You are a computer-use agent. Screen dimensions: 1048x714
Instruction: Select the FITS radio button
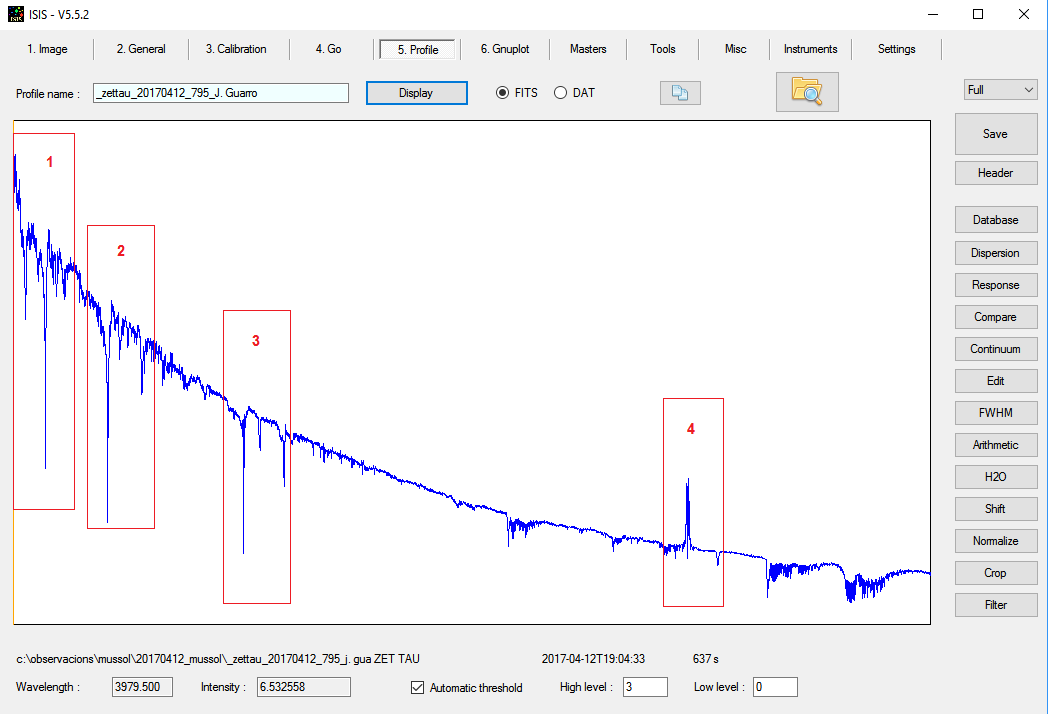tap(503, 93)
